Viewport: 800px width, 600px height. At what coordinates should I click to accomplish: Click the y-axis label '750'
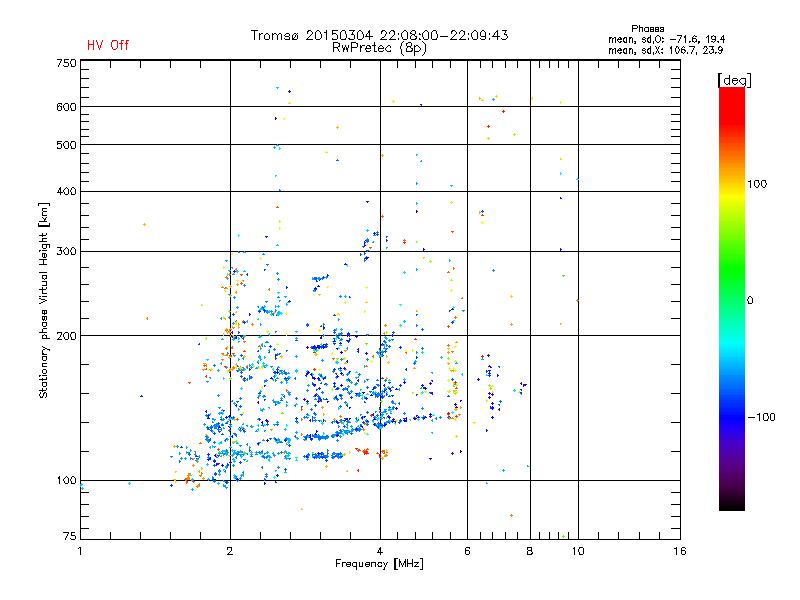click(x=66, y=63)
